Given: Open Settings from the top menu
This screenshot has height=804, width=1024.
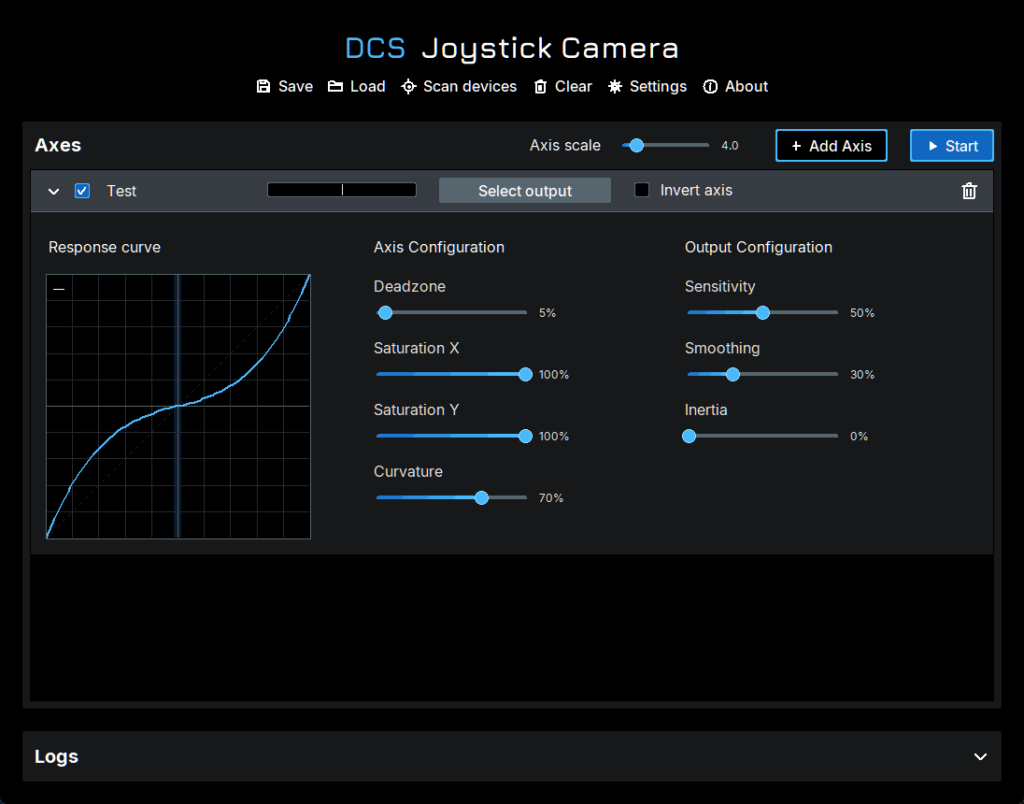Looking at the screenshot, I should click(x=647, y=86).
